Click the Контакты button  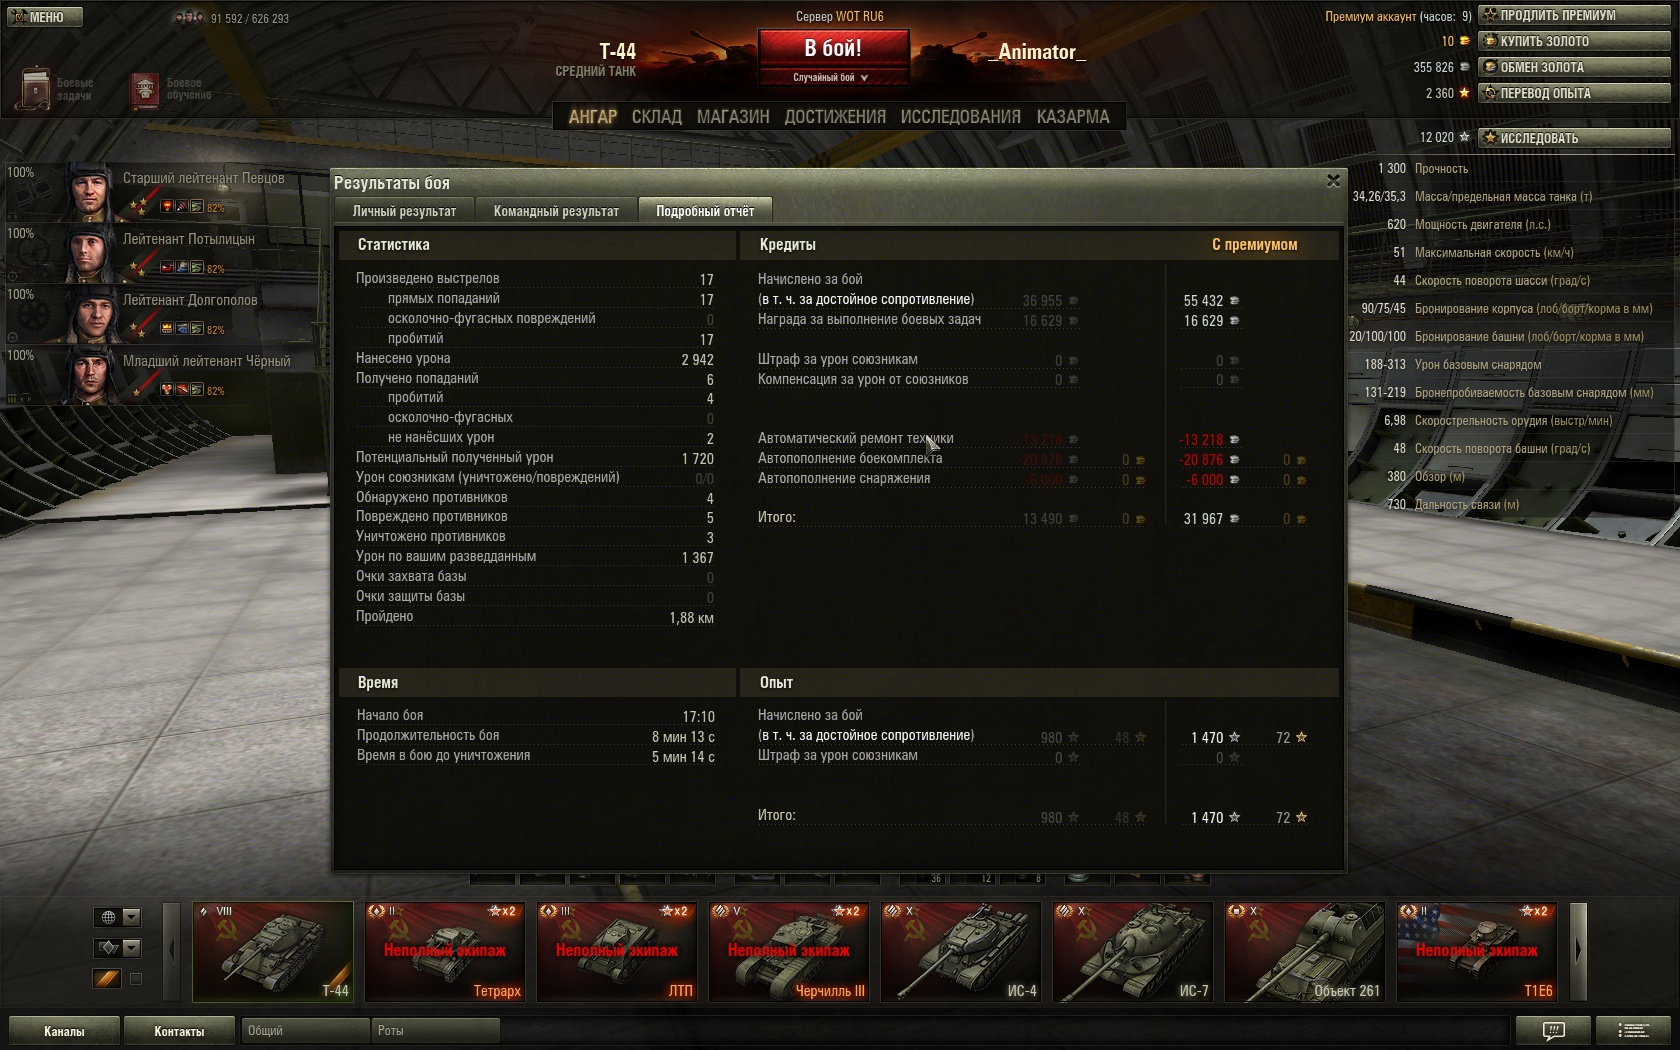(179, 1031)
